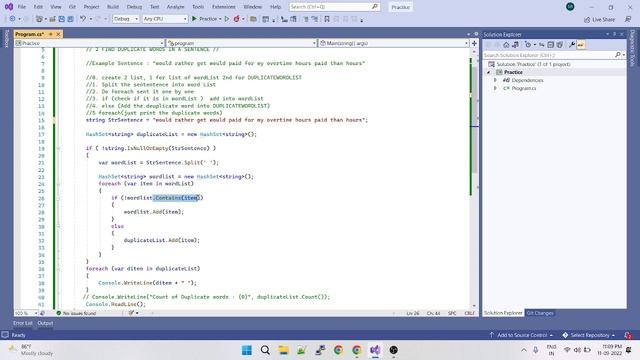Collapse the foreach block at line 24
This screenshot has height=360, width=640.
point(58,184)
